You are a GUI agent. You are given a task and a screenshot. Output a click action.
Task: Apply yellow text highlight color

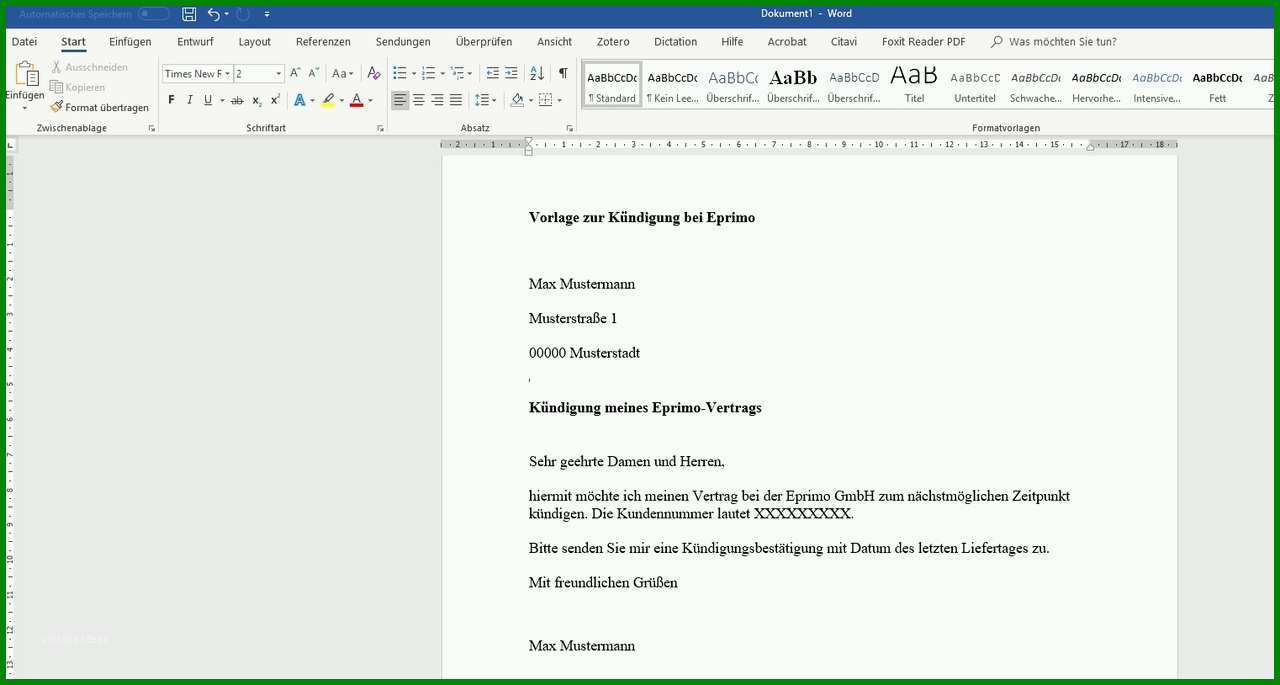tap(328, 100)
